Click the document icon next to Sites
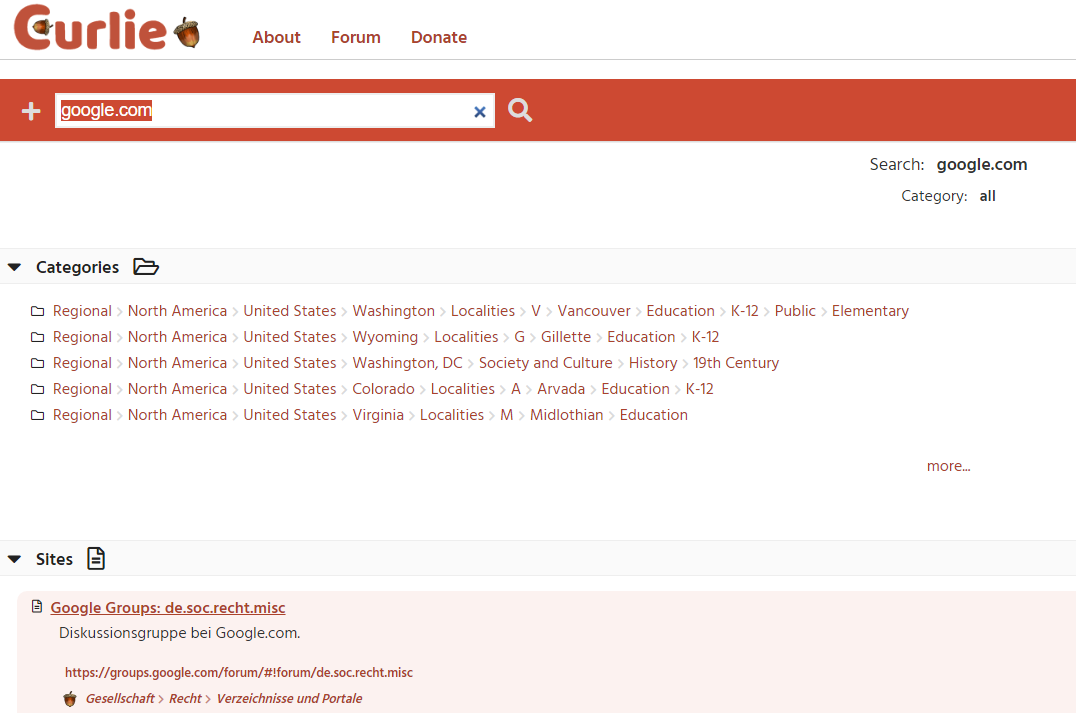The width and height of the screenshot is (1076, 713). (96, 559)
